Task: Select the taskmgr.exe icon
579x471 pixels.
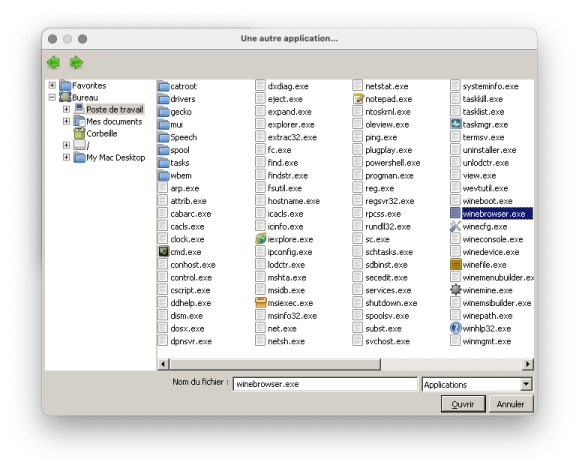Action: [x=456, y=124]
